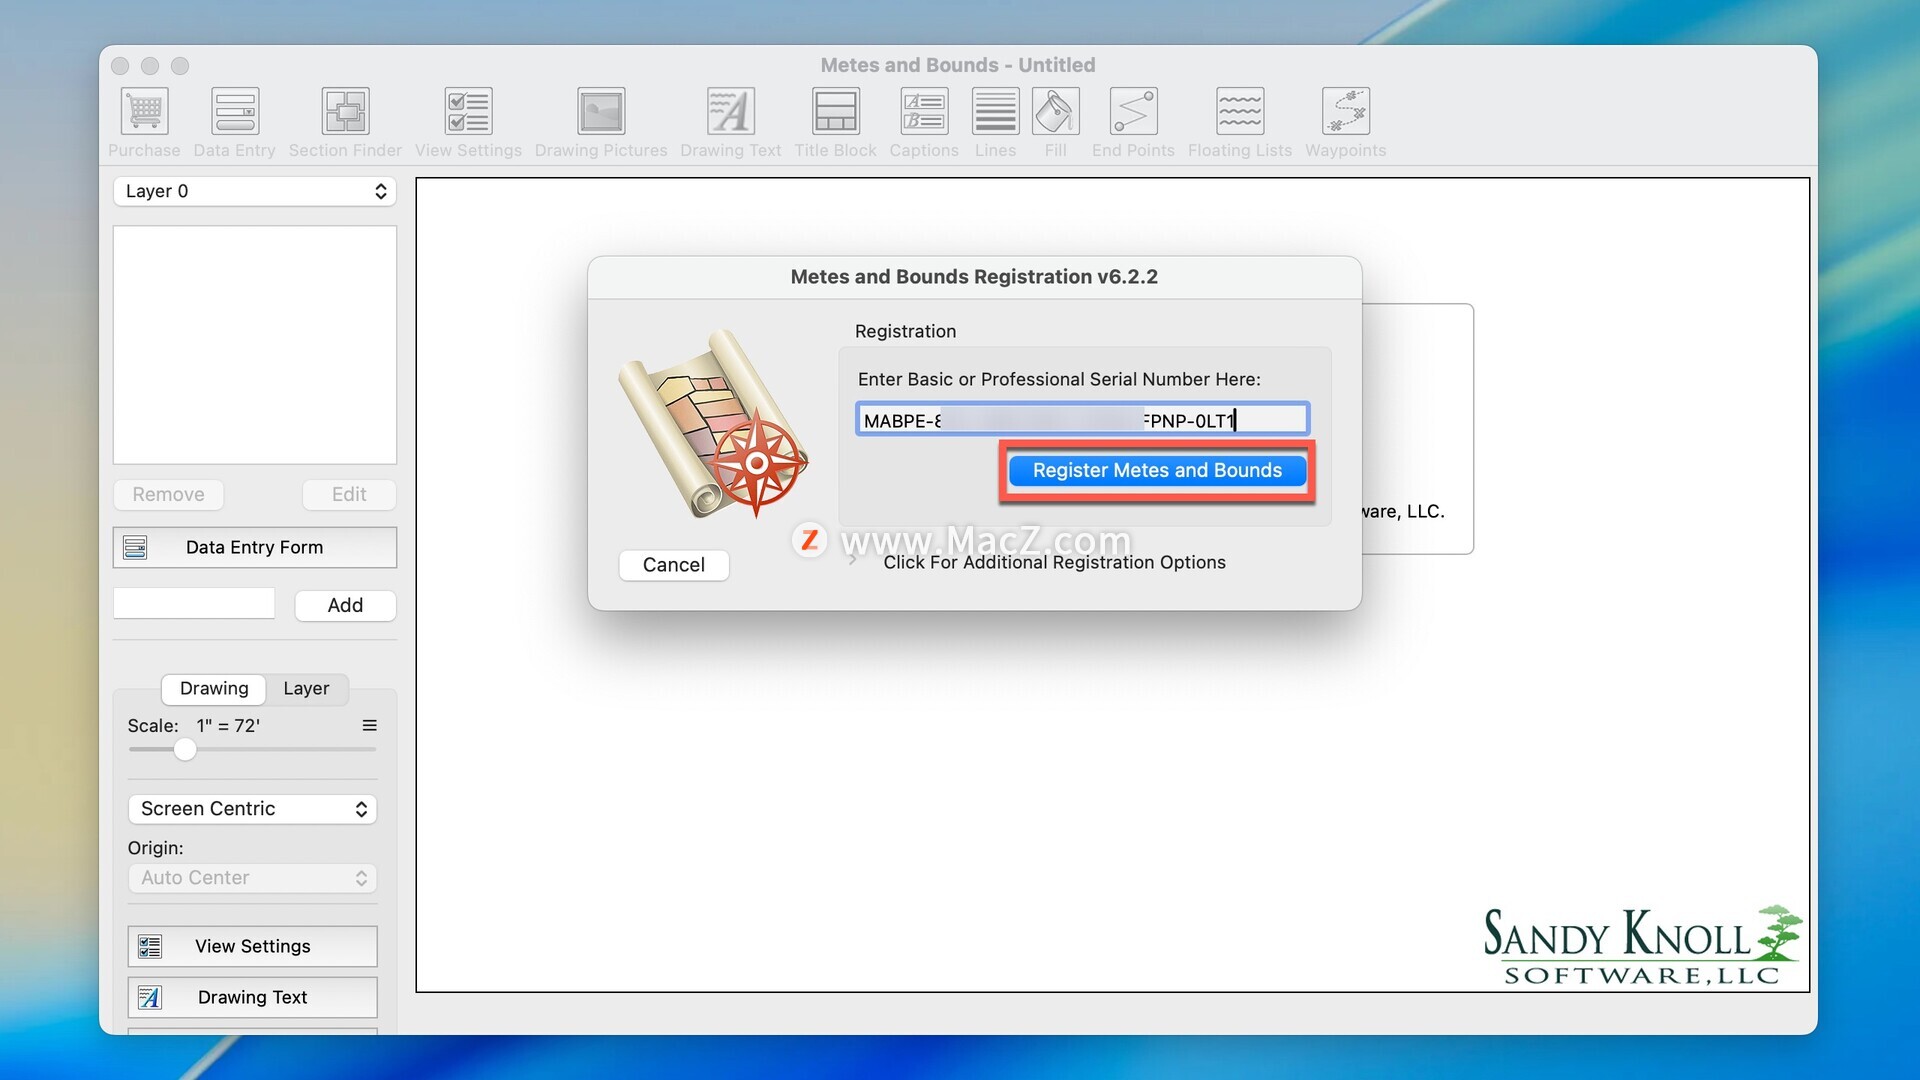Viewport: 1920px width, 1080px height.
Task: Click Register Metes and Bounds button
Action: click(1157, 470)
